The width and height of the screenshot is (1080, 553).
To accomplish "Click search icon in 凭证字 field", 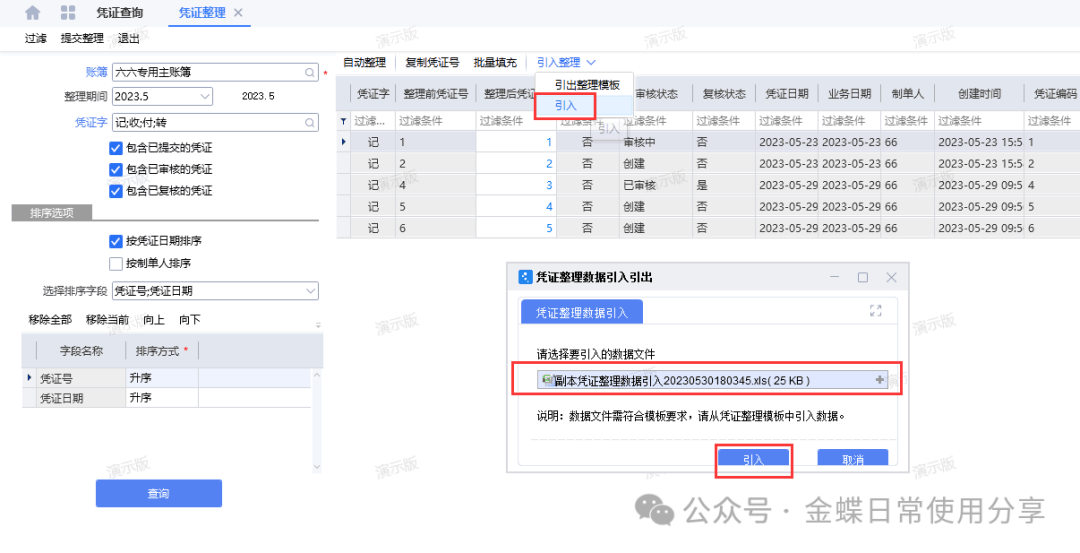I will point(310,122).
